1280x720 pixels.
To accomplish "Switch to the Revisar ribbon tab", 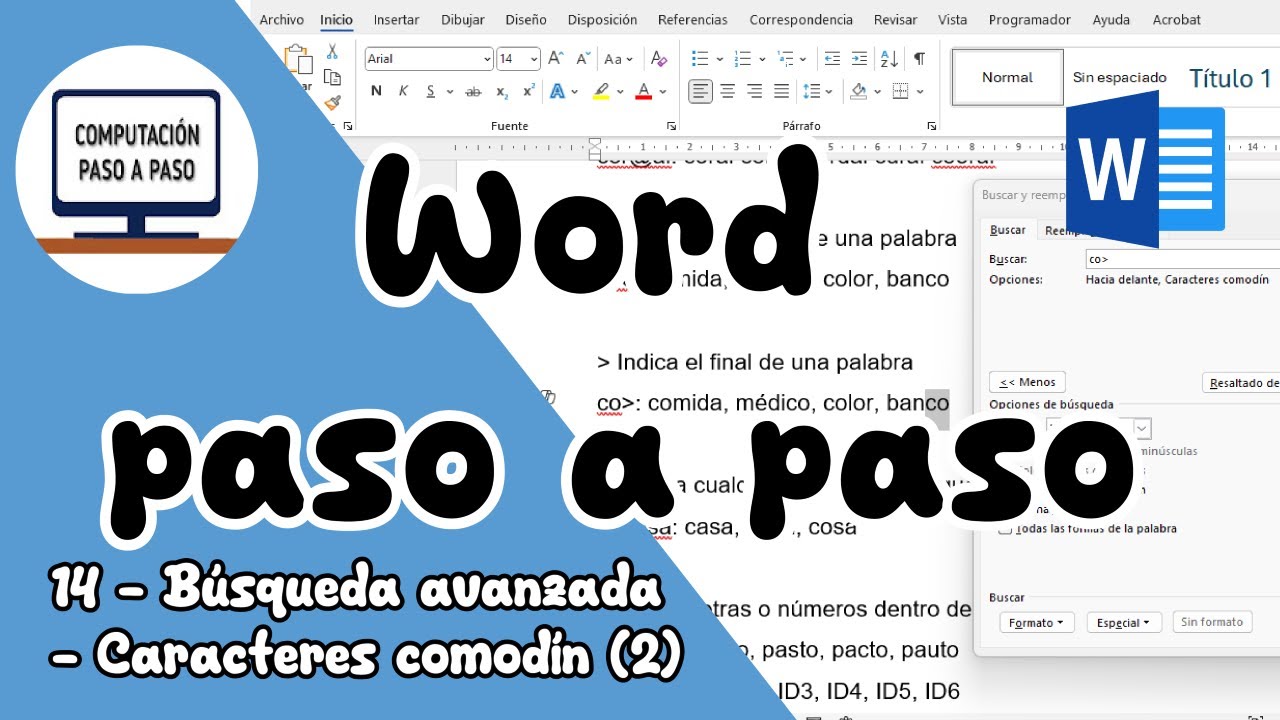I will [x=895, y=20].
